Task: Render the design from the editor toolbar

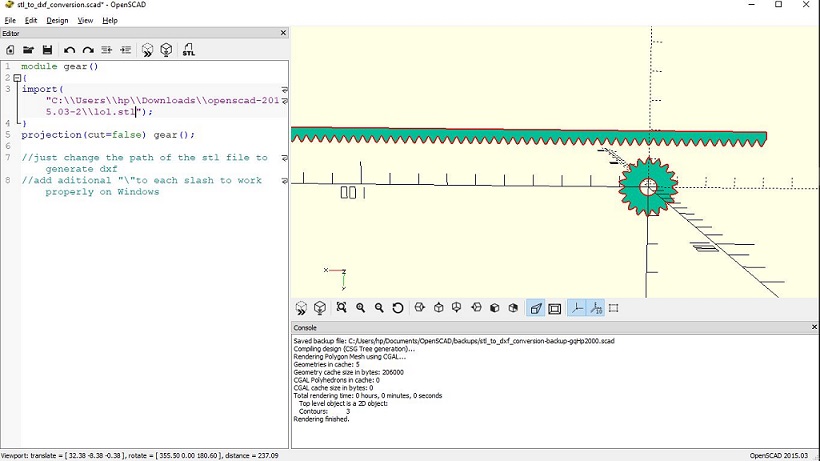Action: pos(166,50)
